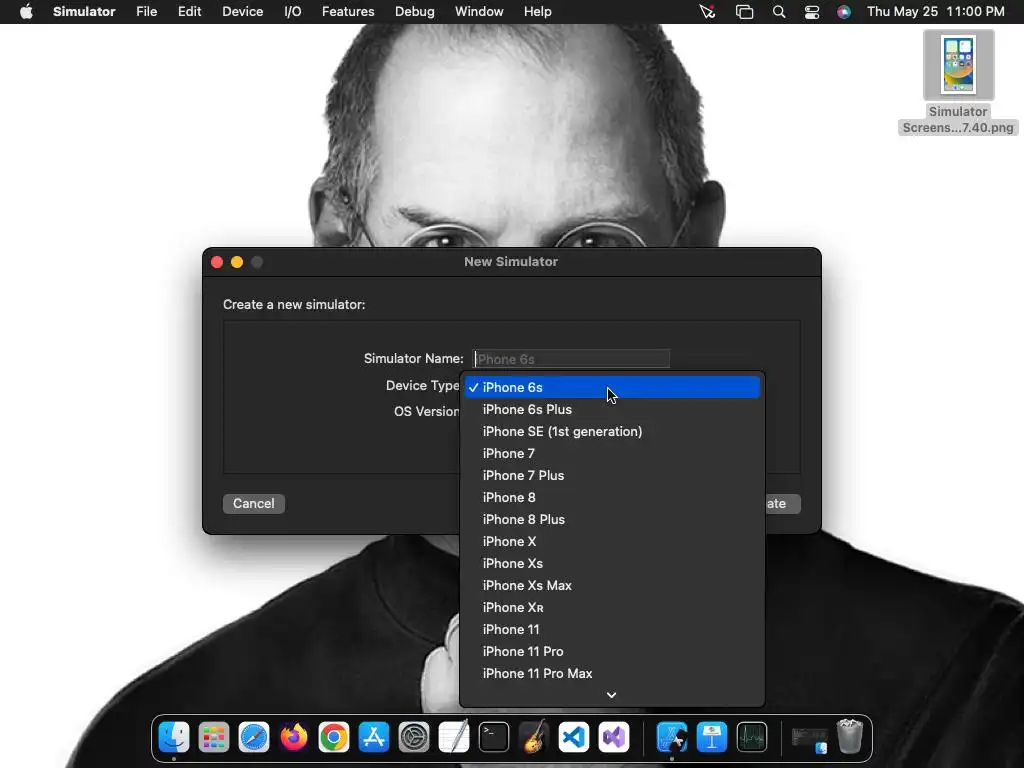
Task: Click the Simulator app icon in the Dock
Action: [671, 737]
